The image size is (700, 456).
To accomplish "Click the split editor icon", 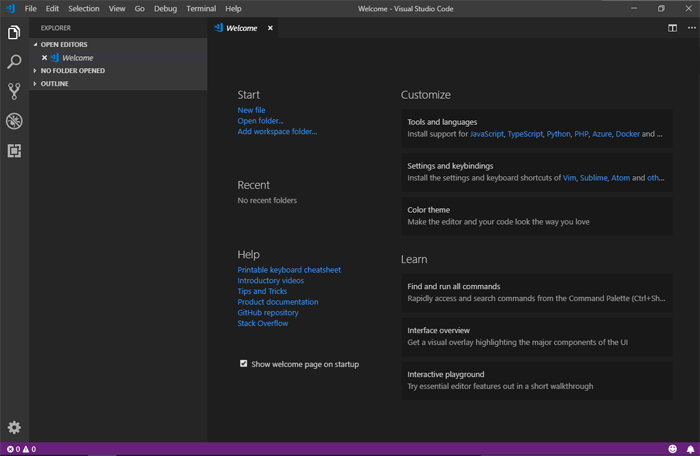I will (x=673, y=28).
